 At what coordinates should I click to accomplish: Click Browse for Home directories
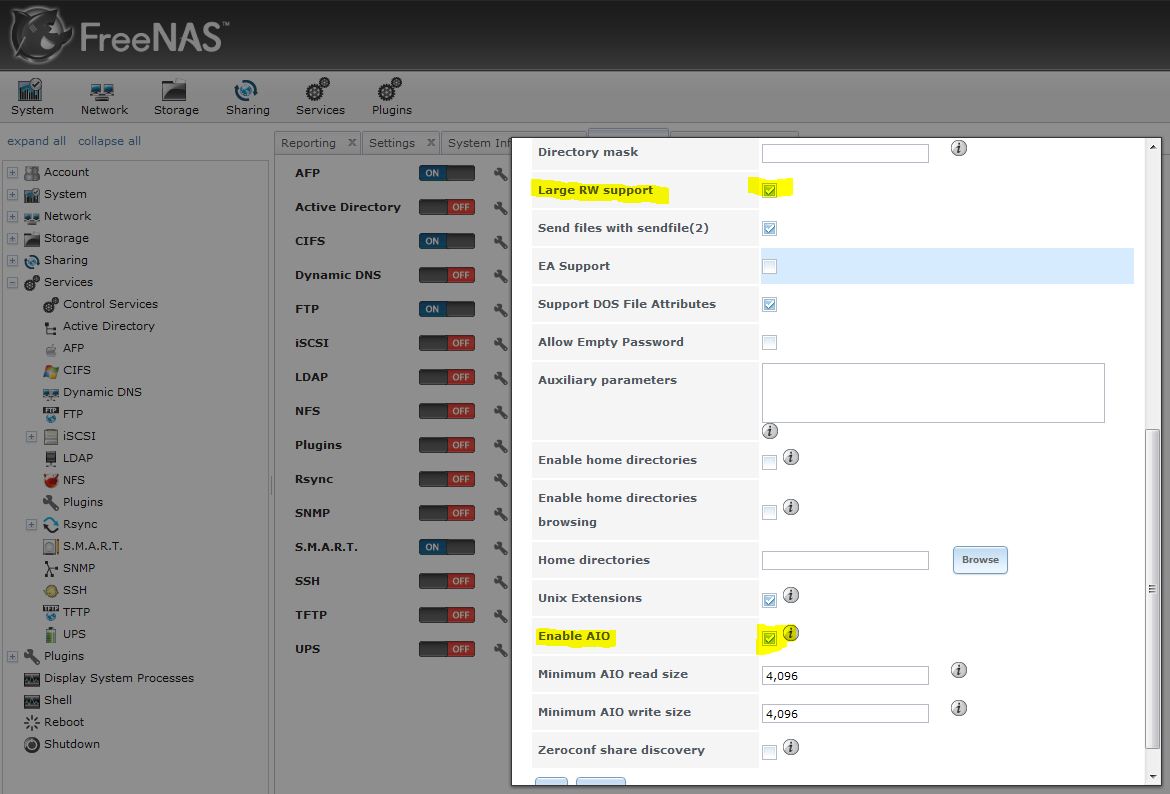tap(980, 560)
